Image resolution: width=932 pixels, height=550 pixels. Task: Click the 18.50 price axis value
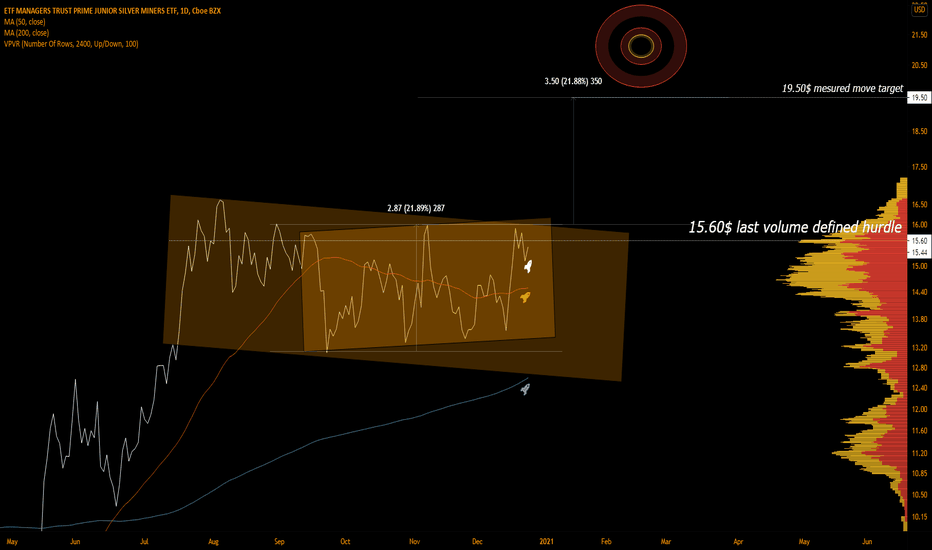pos(920,131)
